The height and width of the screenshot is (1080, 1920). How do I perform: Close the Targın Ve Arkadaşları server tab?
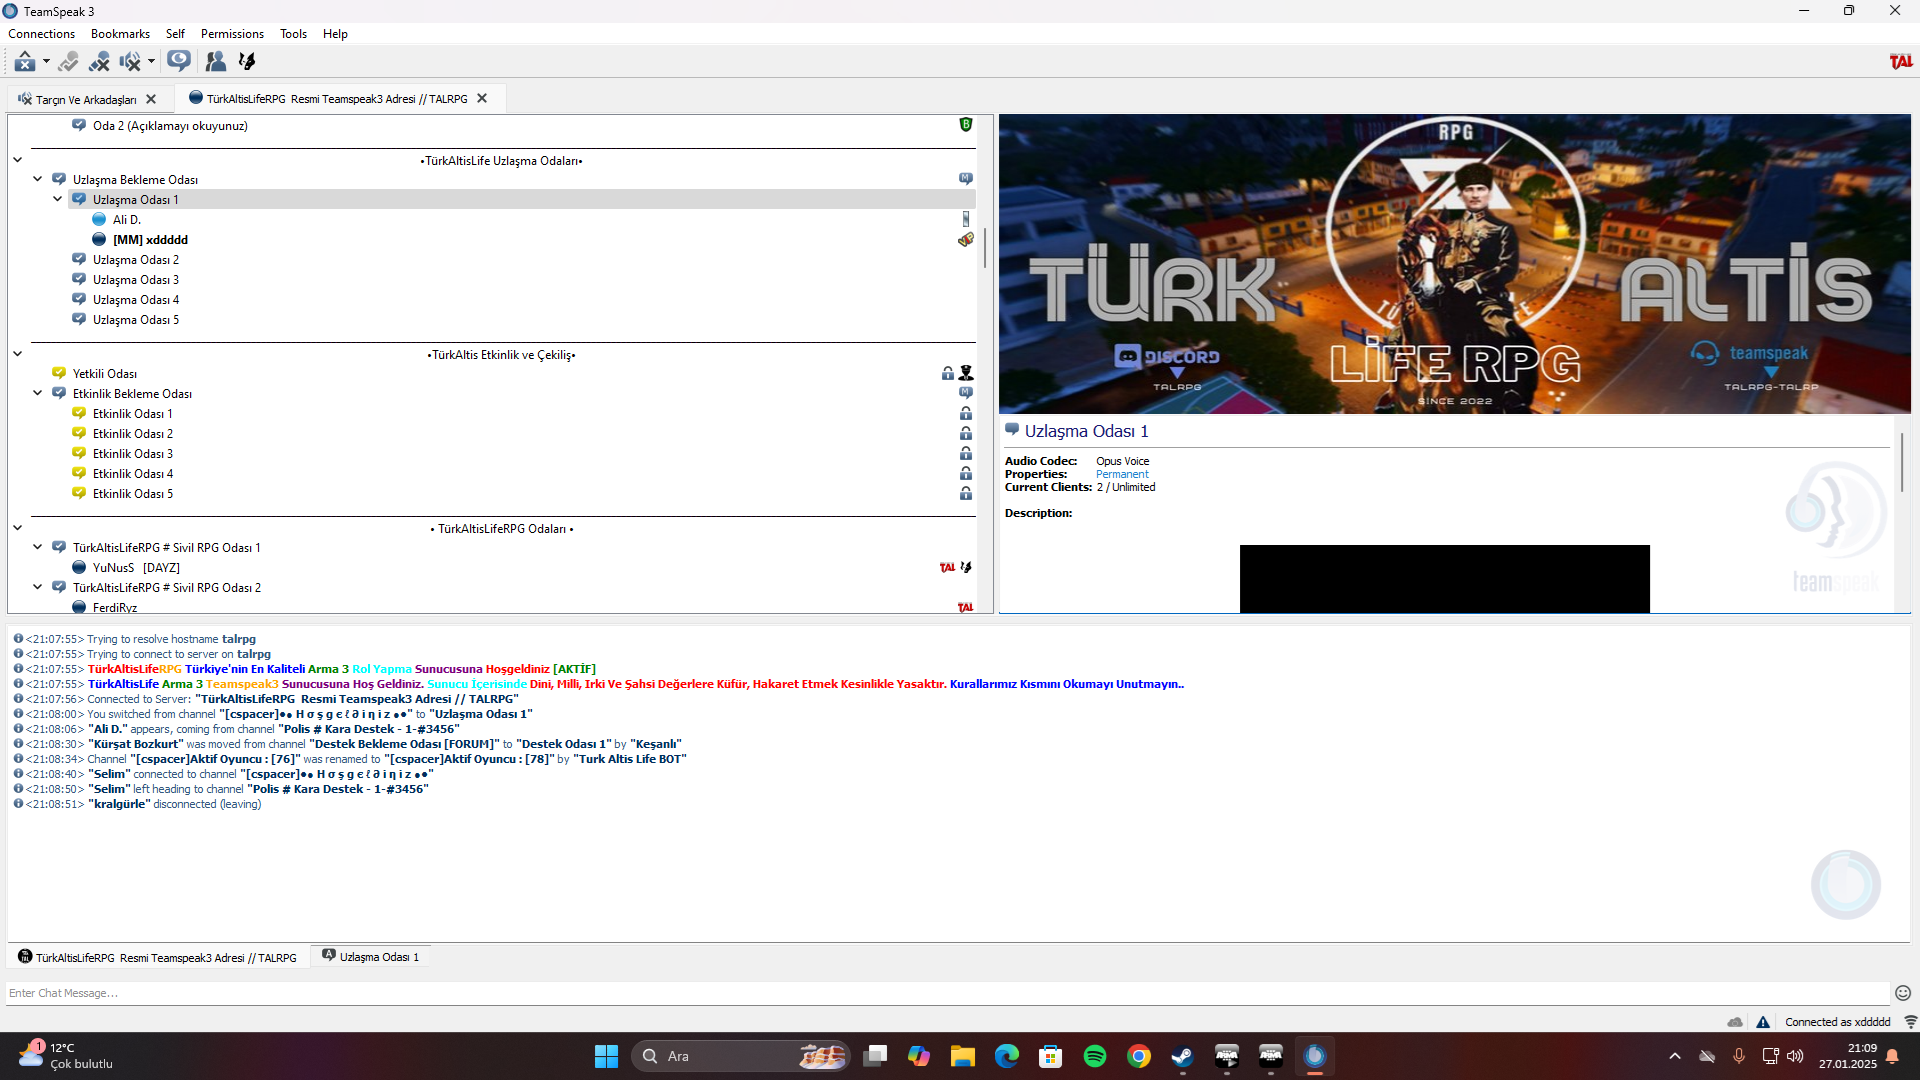pyautogui.click(x=151, y=99)
